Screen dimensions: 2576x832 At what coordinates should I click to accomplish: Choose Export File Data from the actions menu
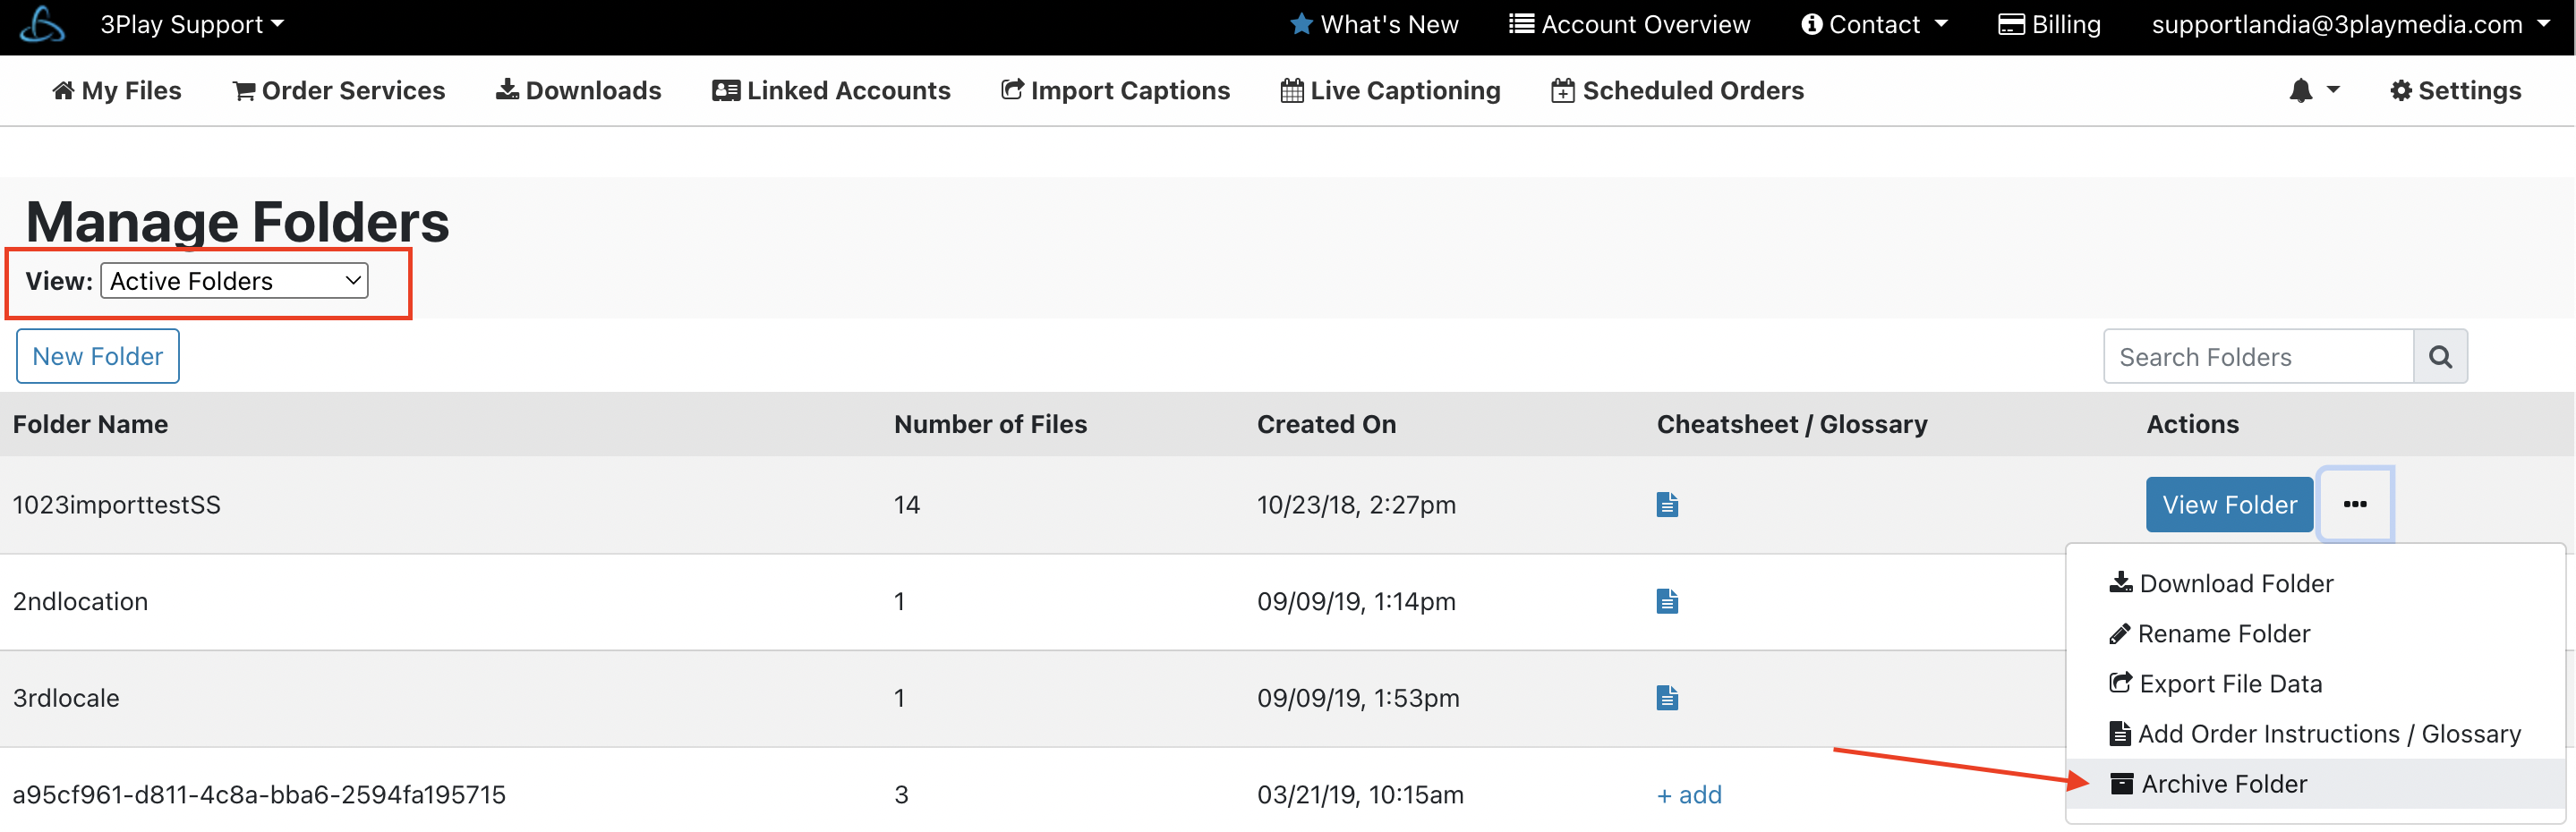[2215, 683]
